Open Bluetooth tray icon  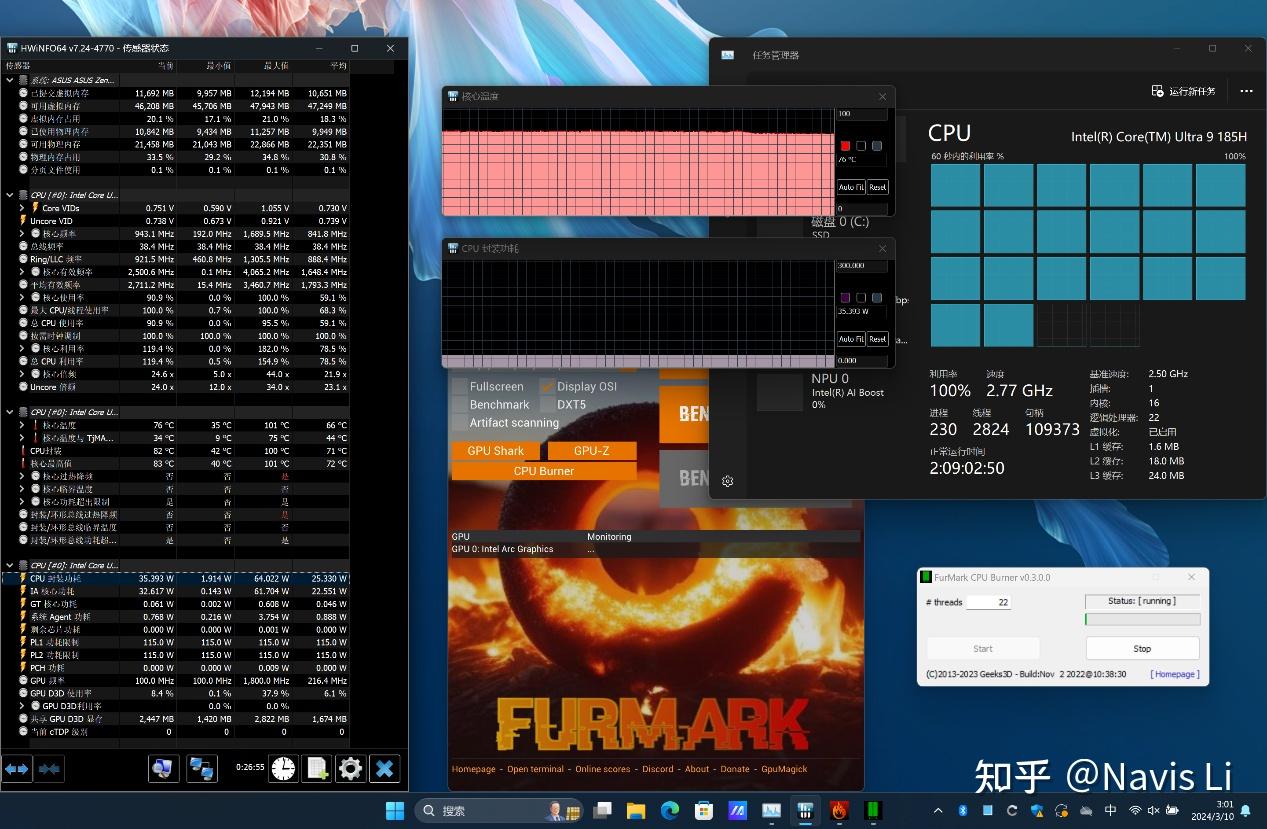pyautogui.click(x=963, y=810)
